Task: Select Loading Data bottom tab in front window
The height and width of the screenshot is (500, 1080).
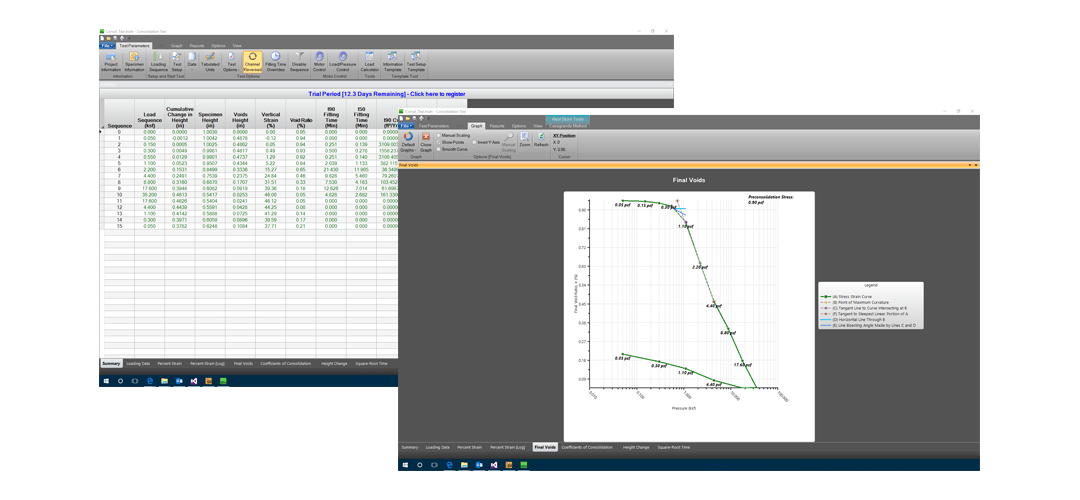Action: click(437, 448)
